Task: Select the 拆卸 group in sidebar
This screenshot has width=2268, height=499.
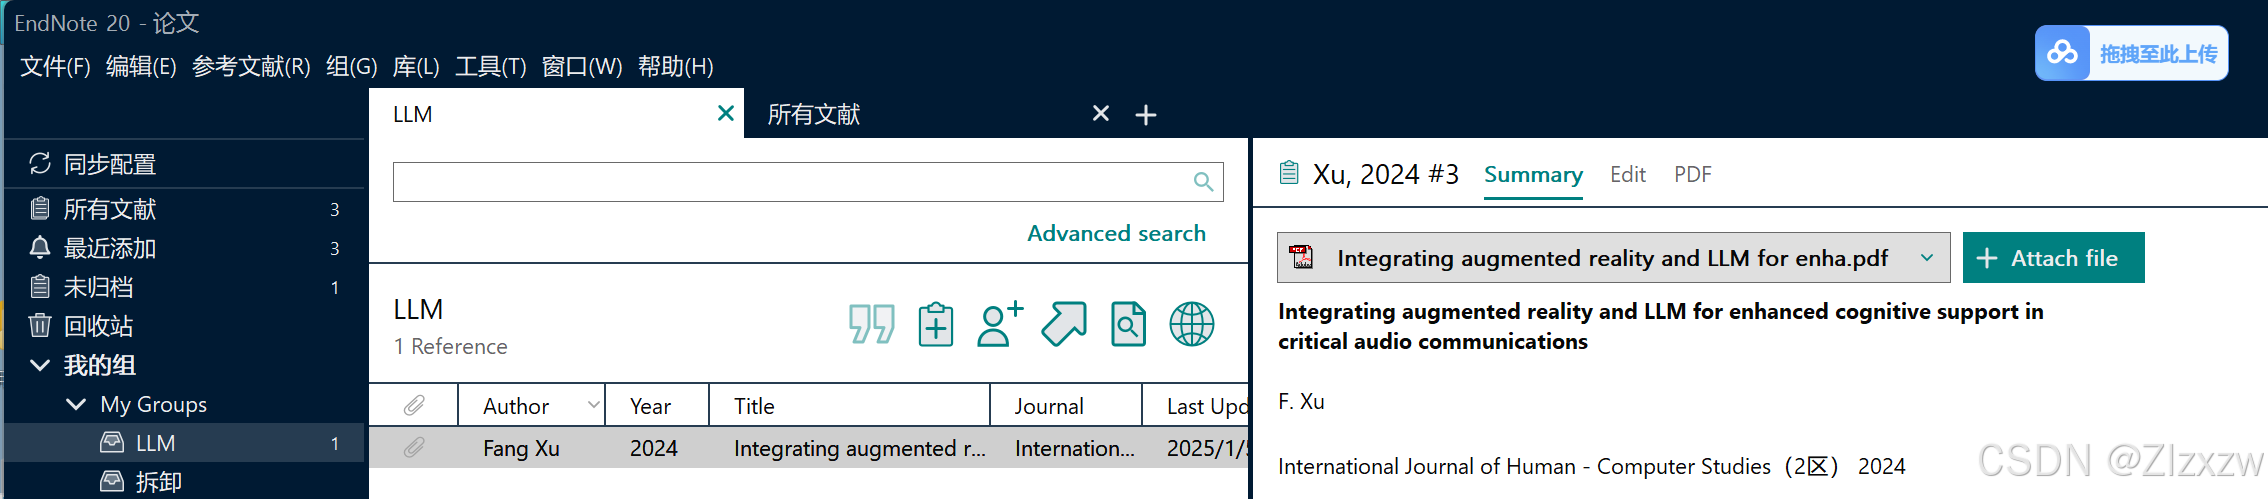Action: click(x=185, y=482)
